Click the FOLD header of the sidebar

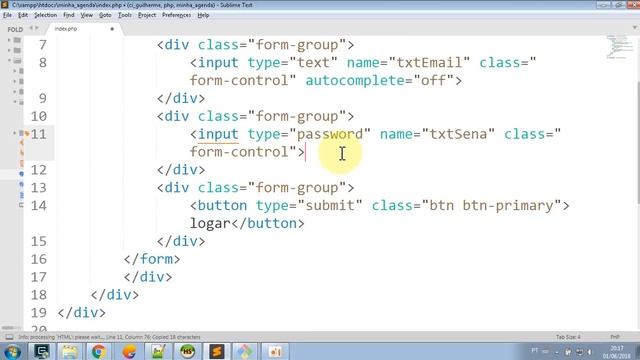coord(15,29)
